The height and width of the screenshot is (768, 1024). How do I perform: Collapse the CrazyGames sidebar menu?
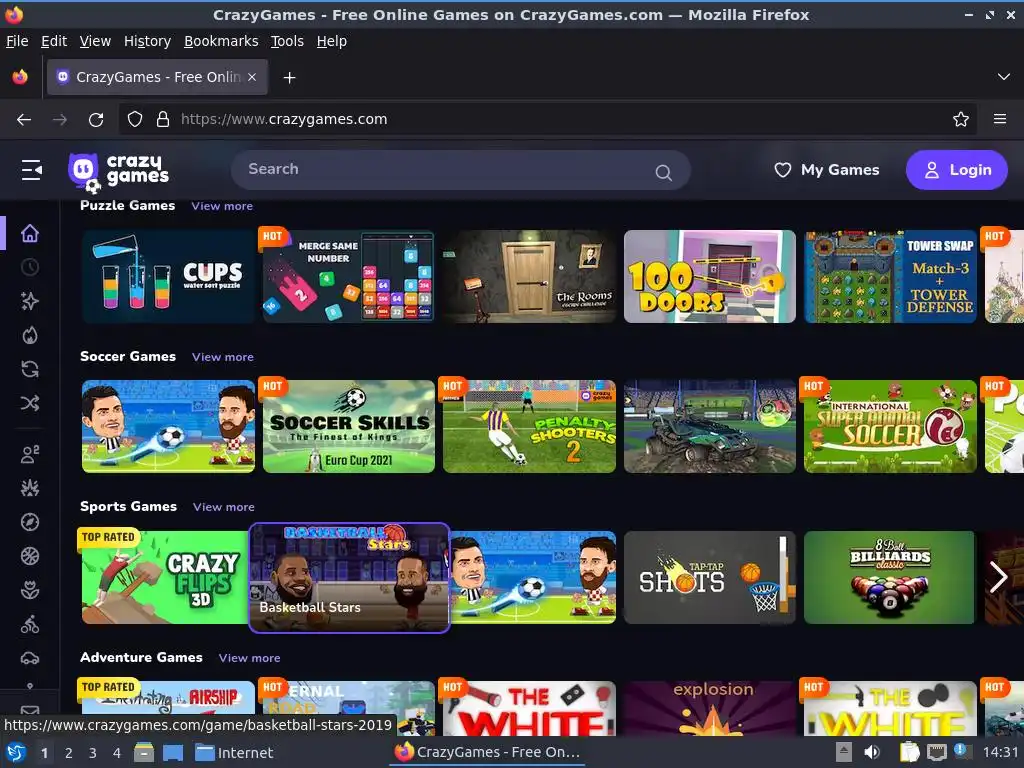[31, 170]
